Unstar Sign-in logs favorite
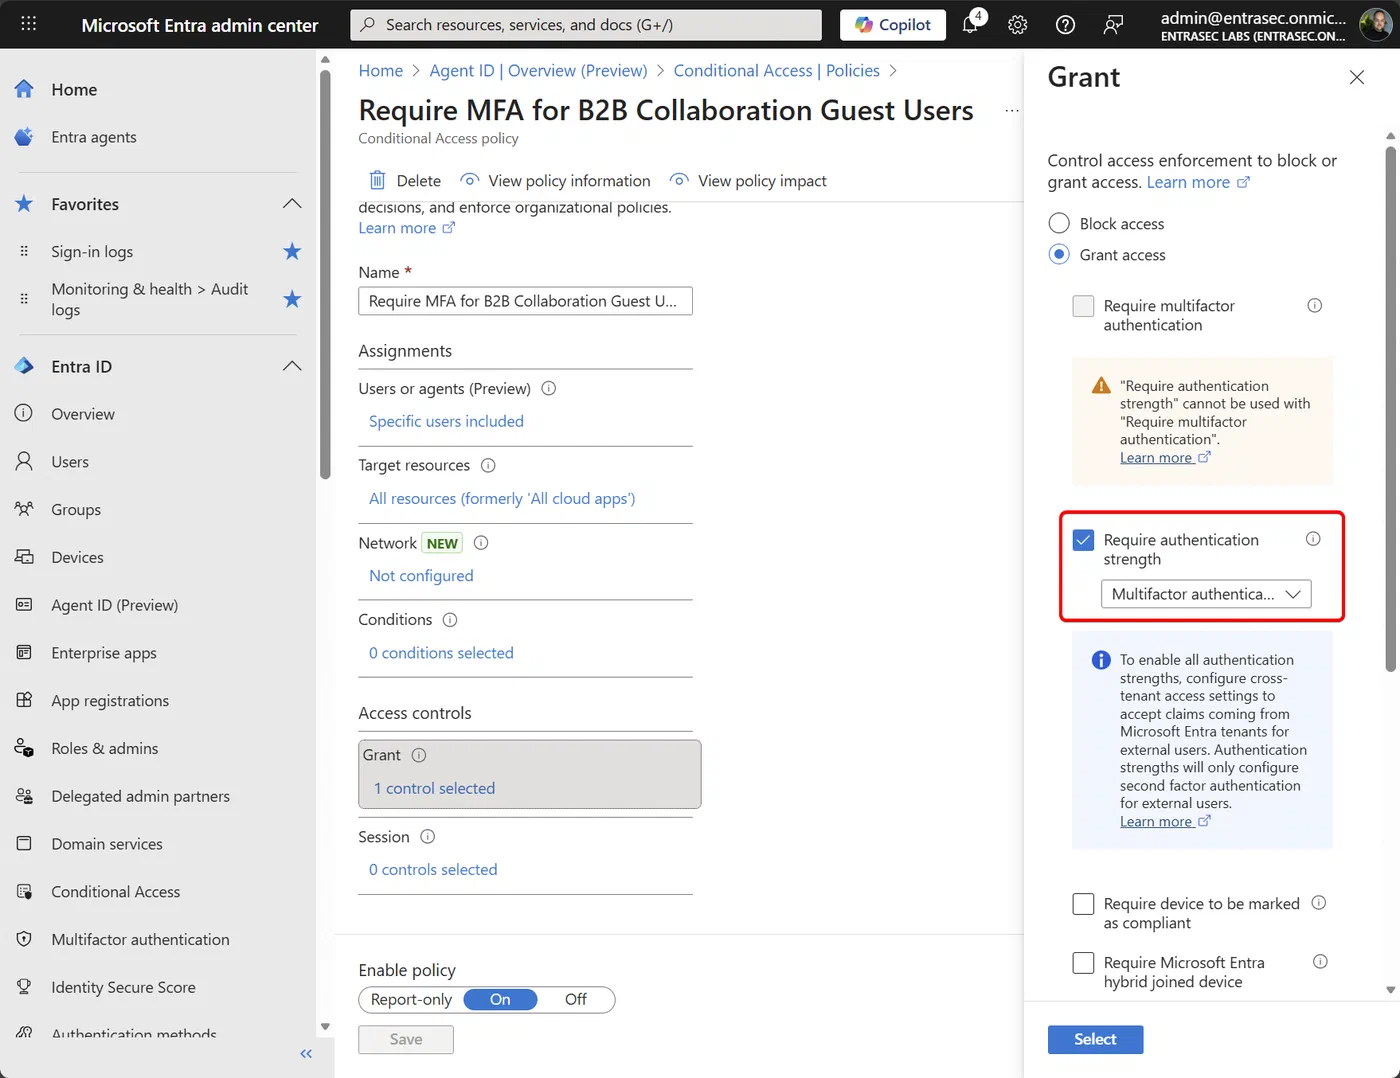1400x1078 pixels. [x=292, y=251]
